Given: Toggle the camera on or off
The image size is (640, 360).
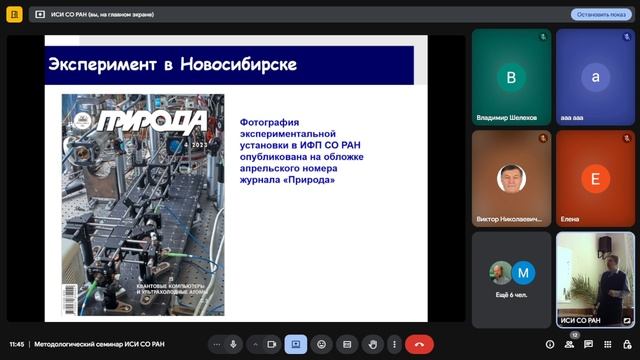Looking at the screenshot, I should (x=271, y=344).
